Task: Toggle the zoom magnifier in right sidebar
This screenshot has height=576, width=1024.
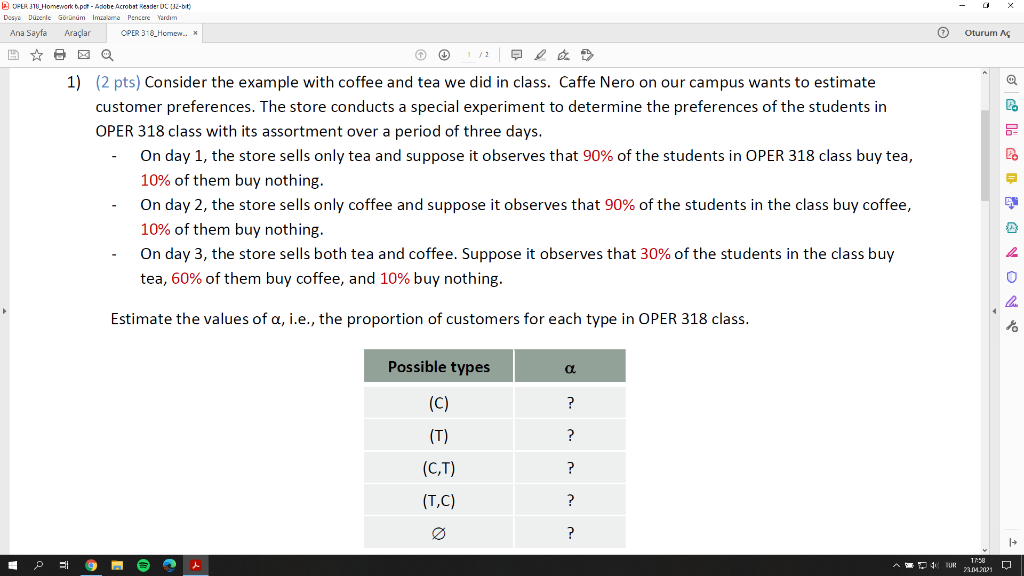Action: (x=1012, y=80)
